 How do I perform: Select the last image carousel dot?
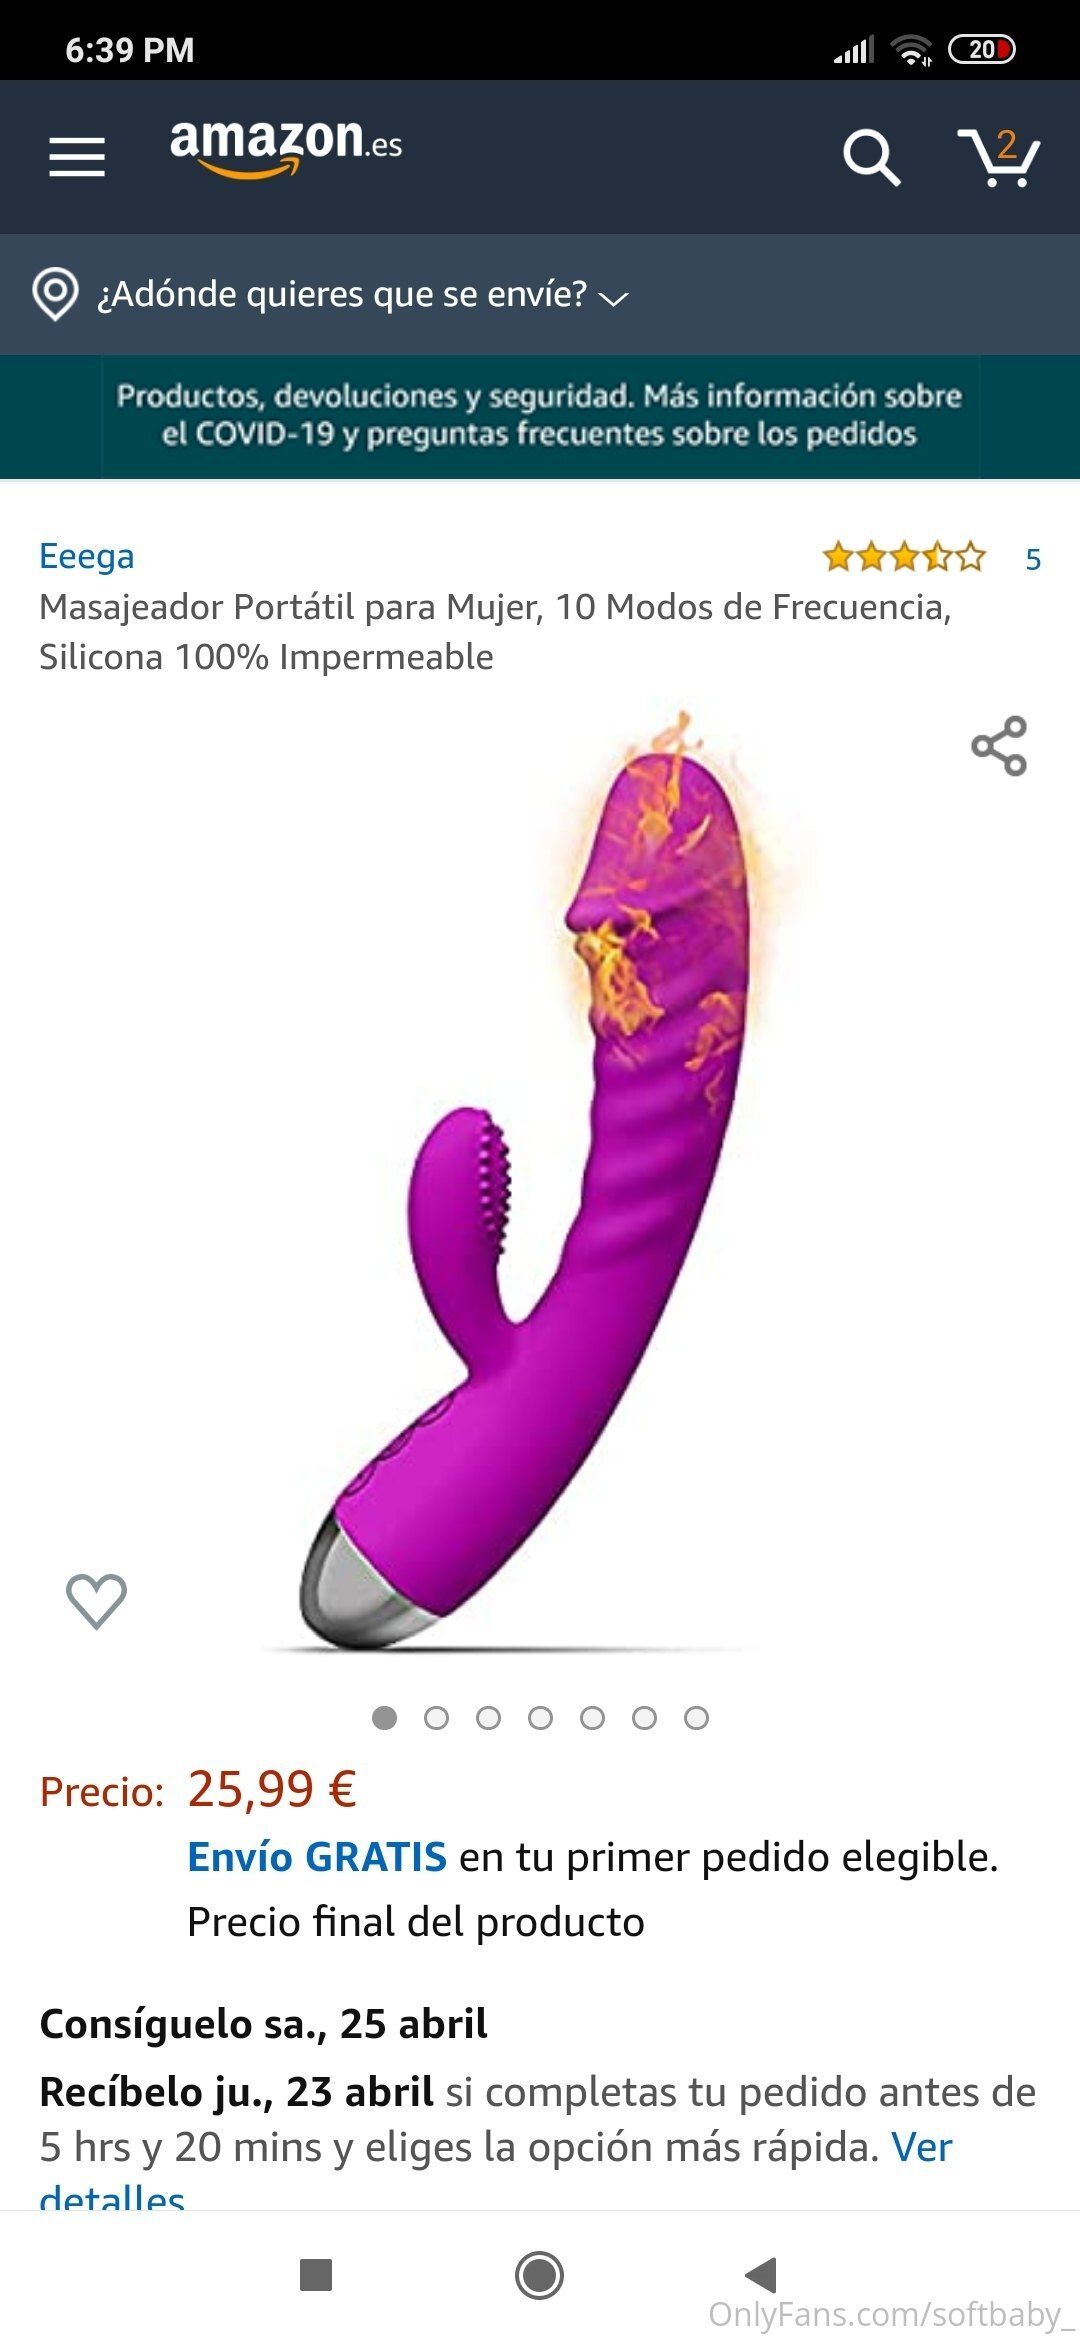click(x=696, y=1718)
